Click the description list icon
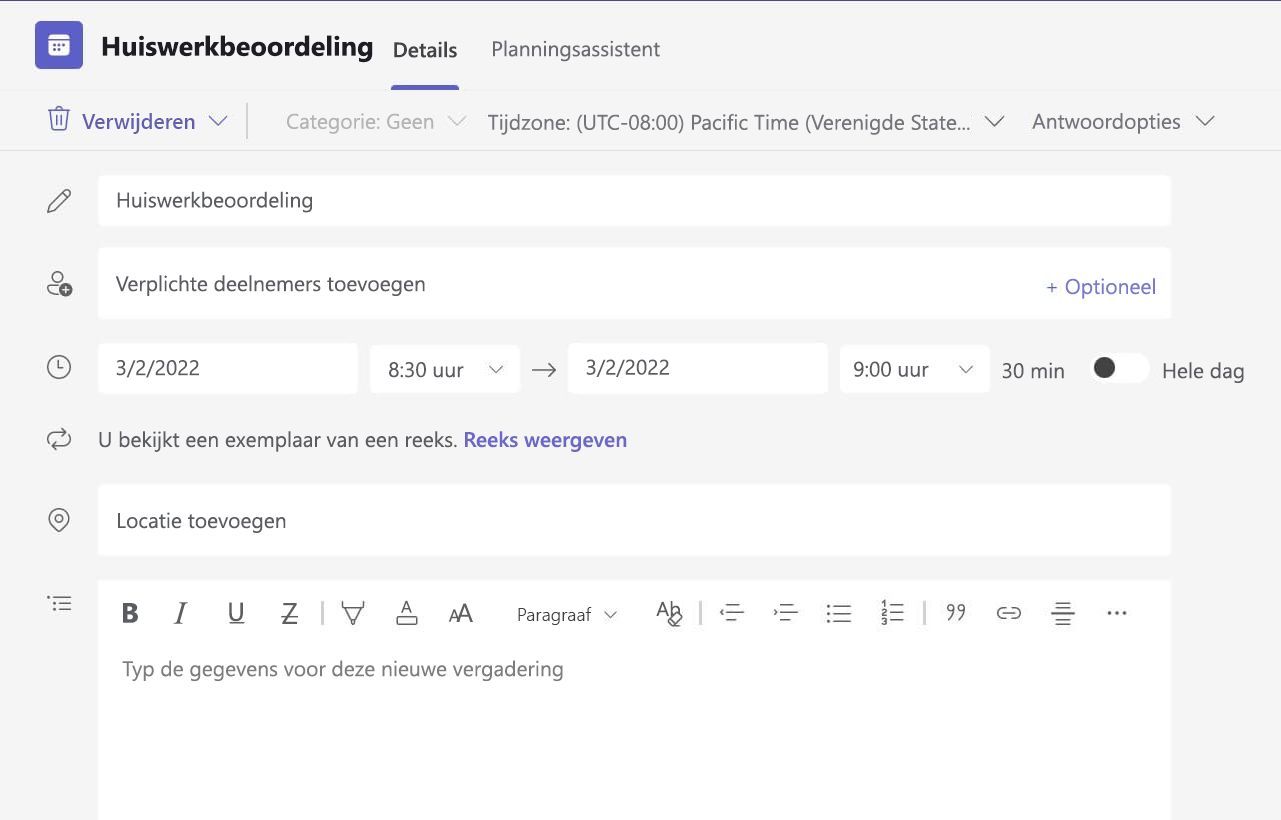1281x820 pixels. click(x=59, y=603)
